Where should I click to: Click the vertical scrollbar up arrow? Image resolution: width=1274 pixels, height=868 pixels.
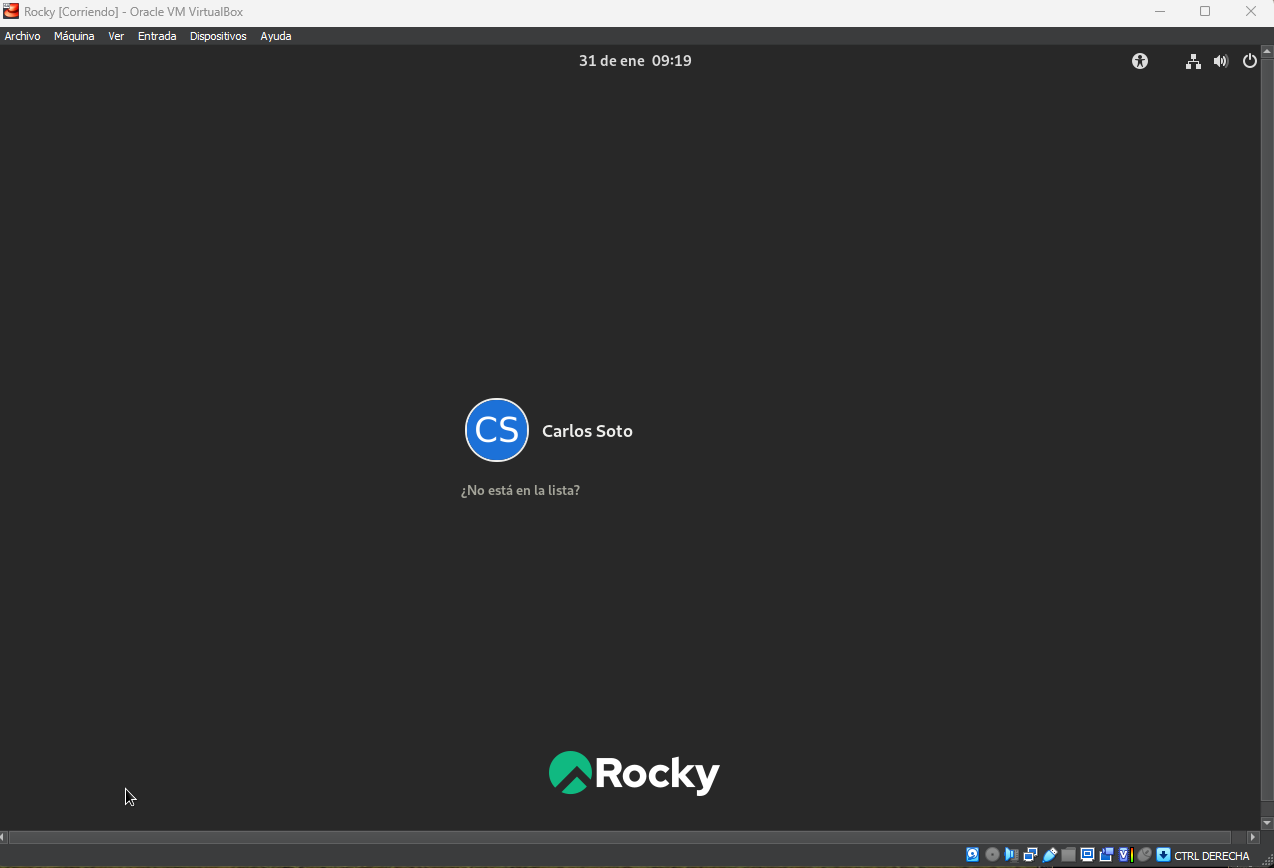pos(1267,52)
